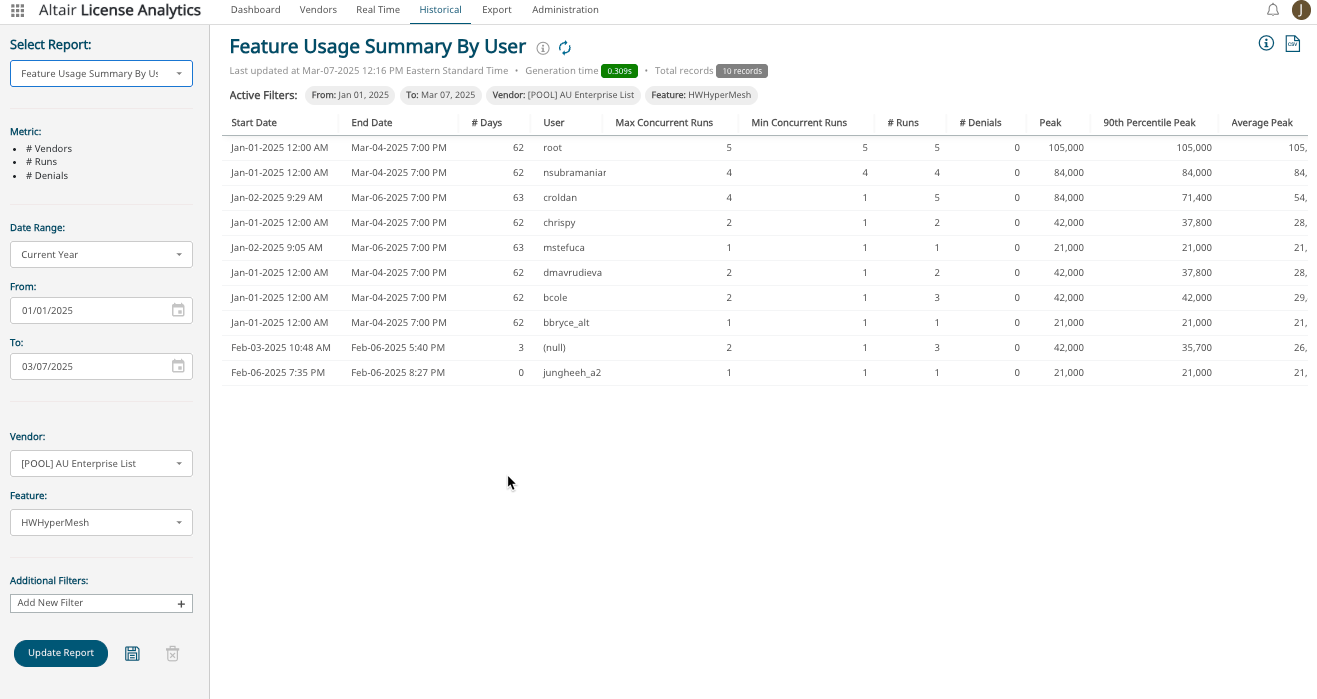
Task: Select the root user cell
Action: point(552,148)
